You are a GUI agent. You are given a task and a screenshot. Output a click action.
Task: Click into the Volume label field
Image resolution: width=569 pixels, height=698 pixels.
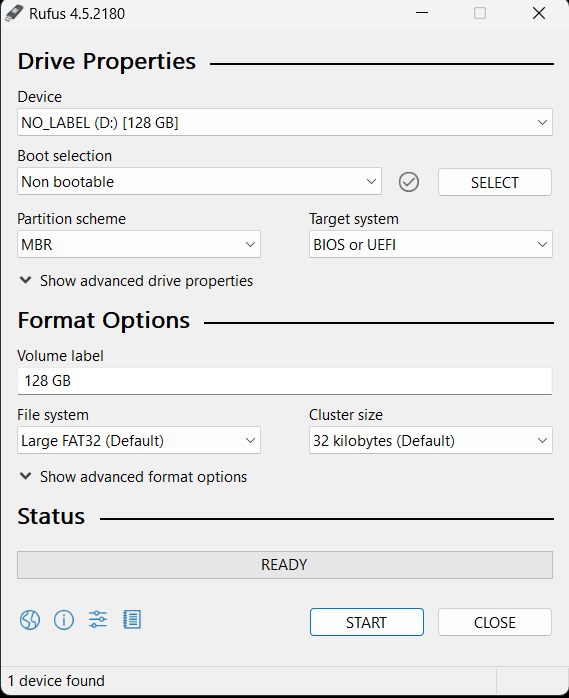(285, 381)
